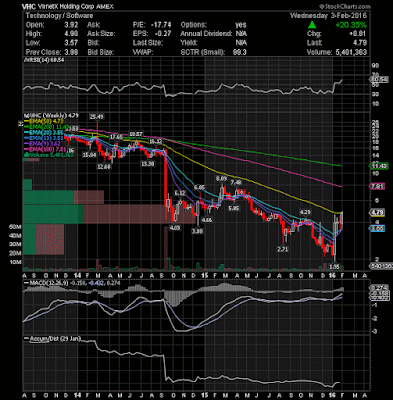Click the 13.30 low price label
This screenshot has width=393, height=400.
[148, 164]
